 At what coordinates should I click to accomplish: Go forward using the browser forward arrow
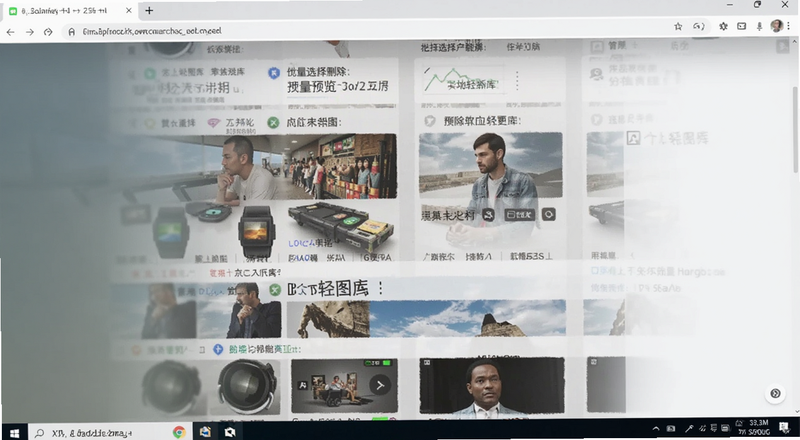[30, 32]
